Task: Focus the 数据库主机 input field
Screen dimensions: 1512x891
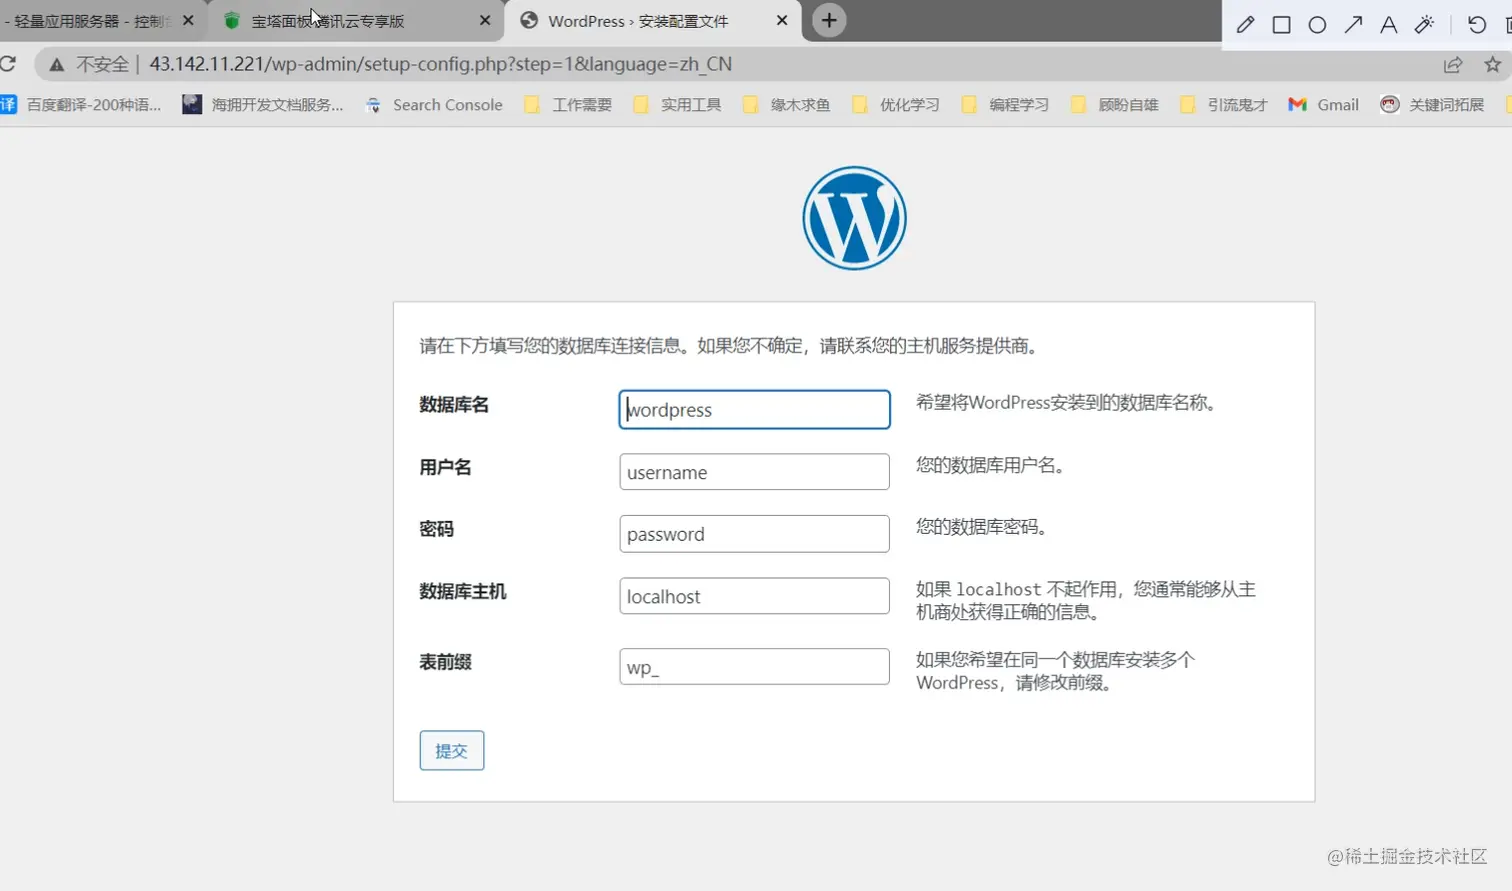Action: [x=754, y=596]
